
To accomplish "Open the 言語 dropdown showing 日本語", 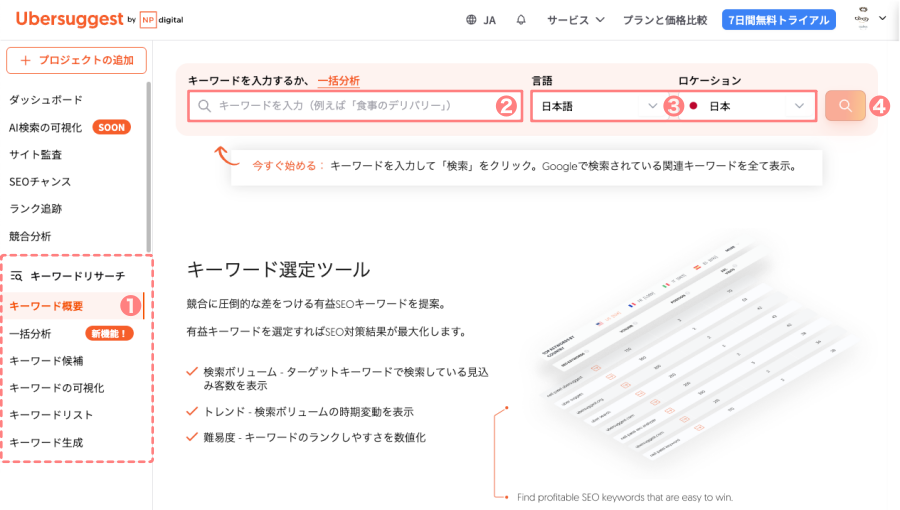I will coord(600,106).
